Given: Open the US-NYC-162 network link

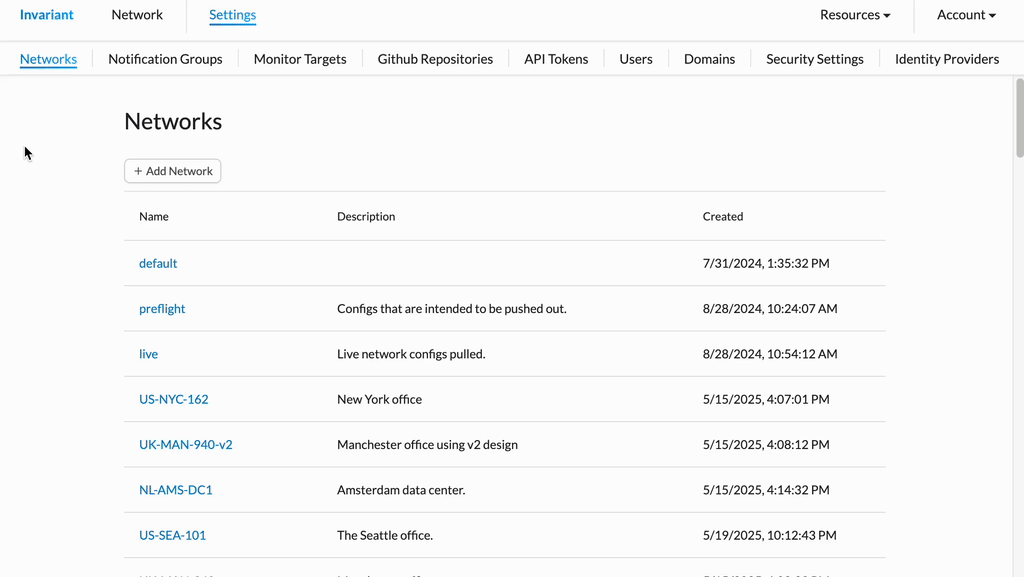Looking at the screenshot, I should point(174,399).
